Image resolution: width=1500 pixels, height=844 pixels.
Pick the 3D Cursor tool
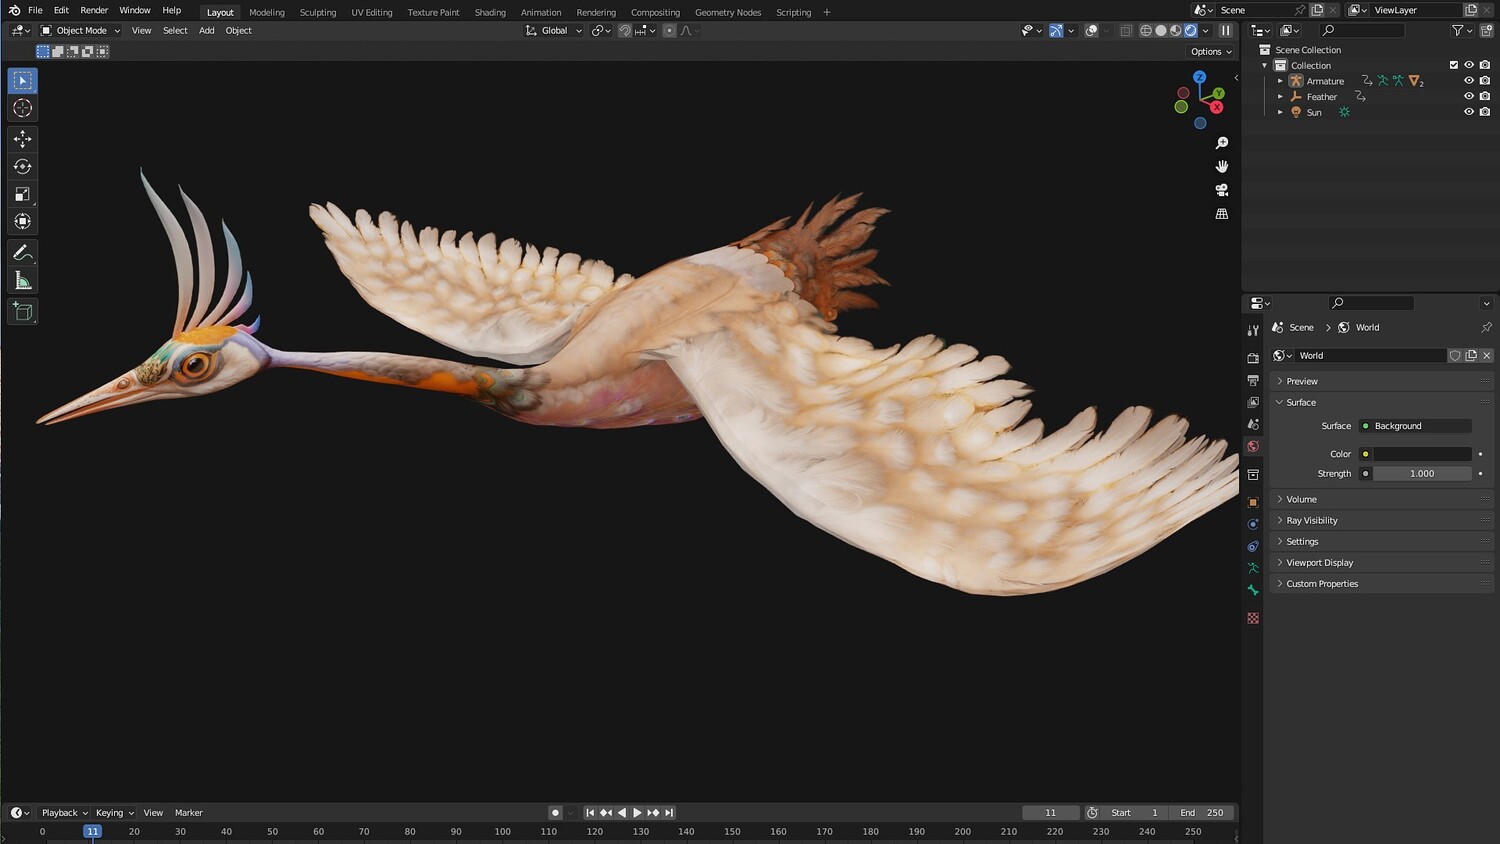(x=22, y=108)
